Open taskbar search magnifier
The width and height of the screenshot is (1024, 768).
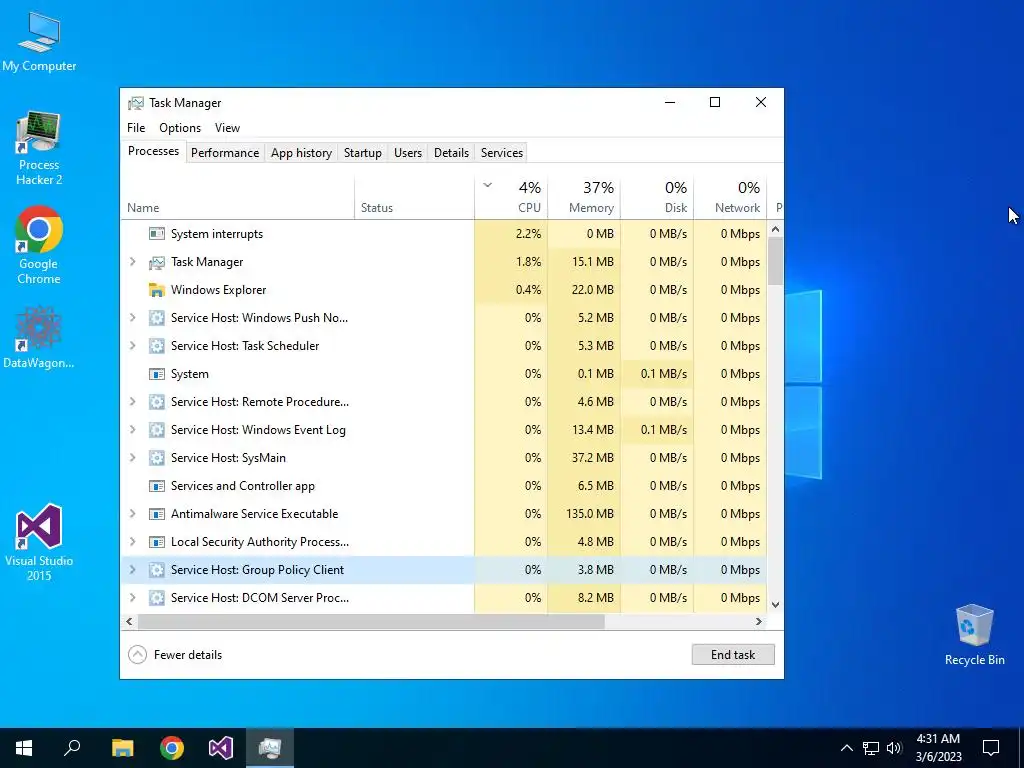tap(72, 748)
